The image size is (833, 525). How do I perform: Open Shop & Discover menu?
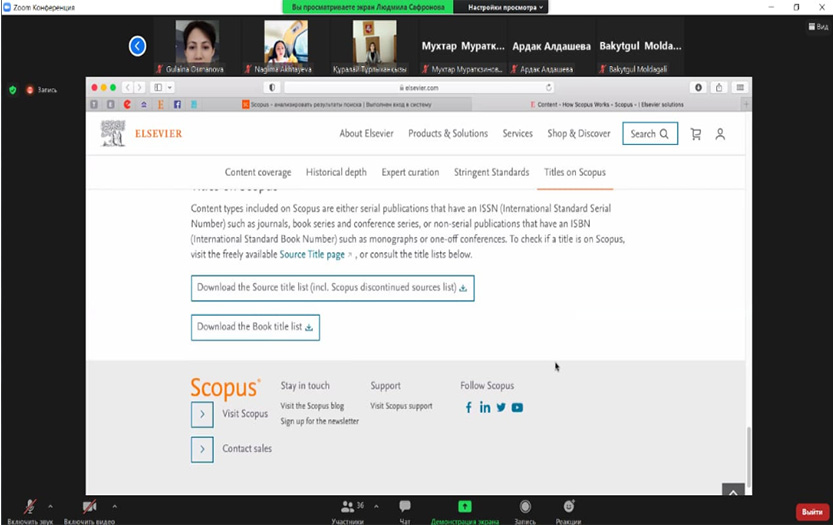click(x=579, y=133)
